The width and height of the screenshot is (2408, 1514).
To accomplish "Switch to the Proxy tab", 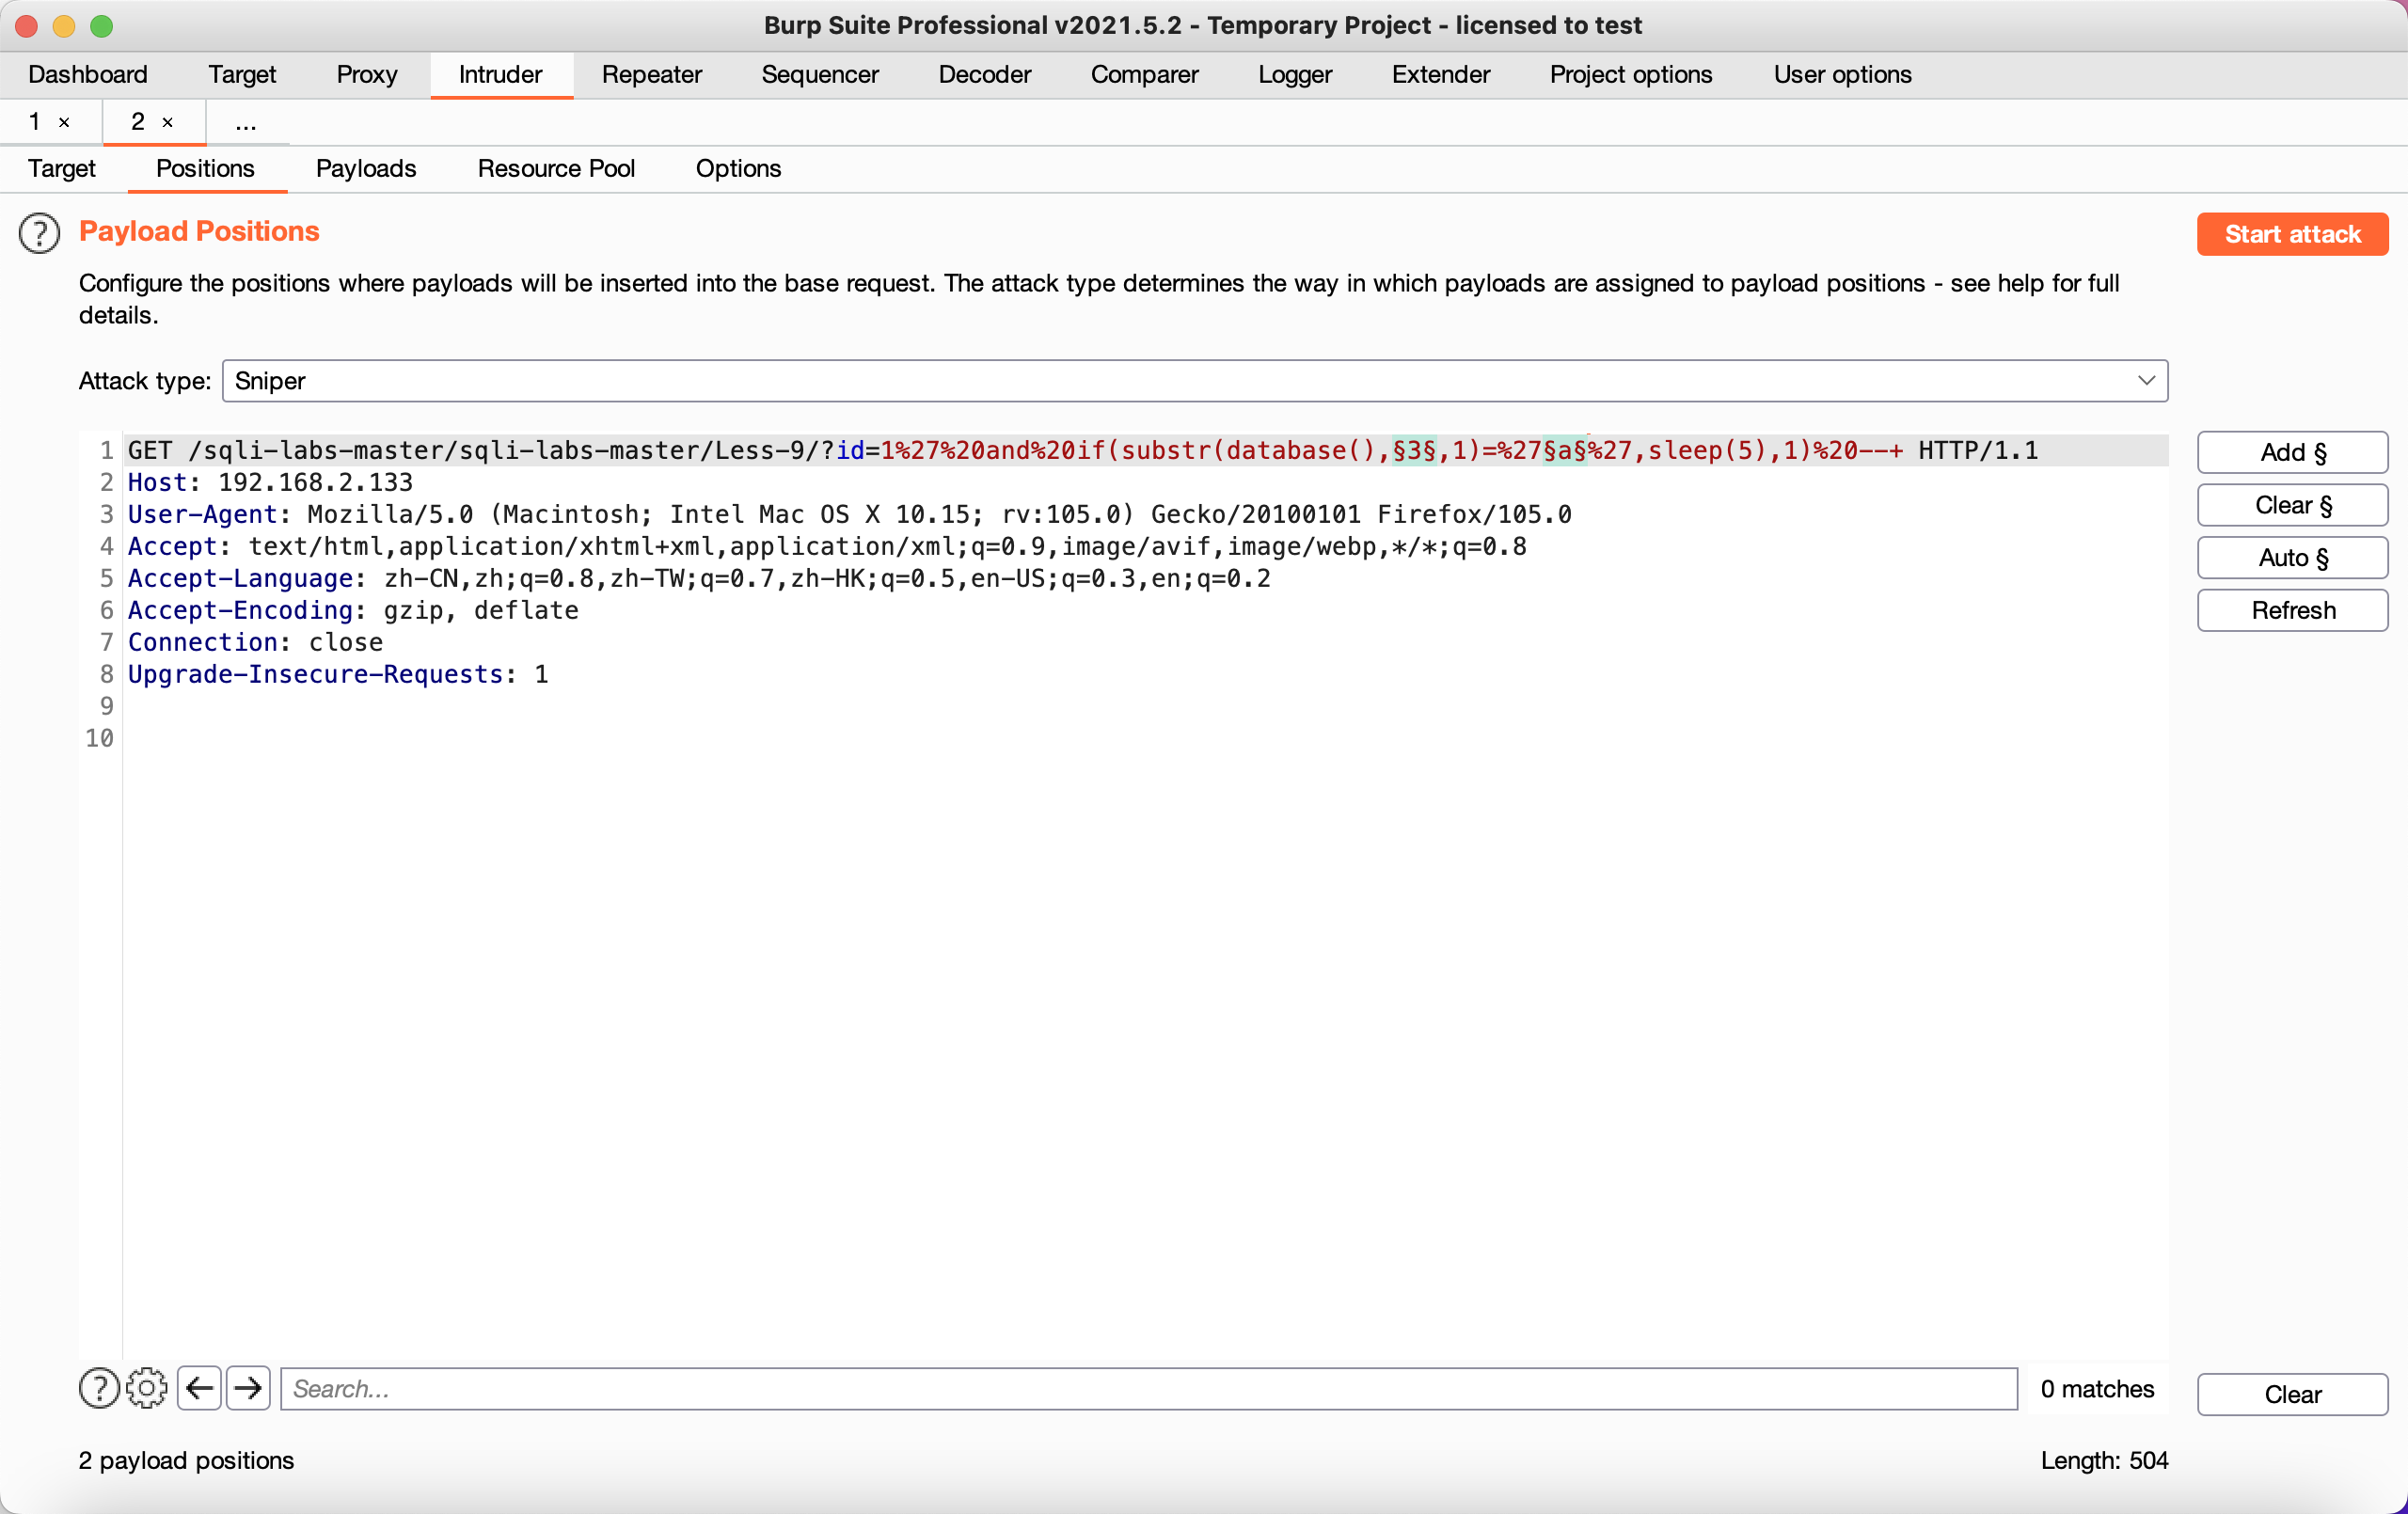I will (x=367, y=74).
